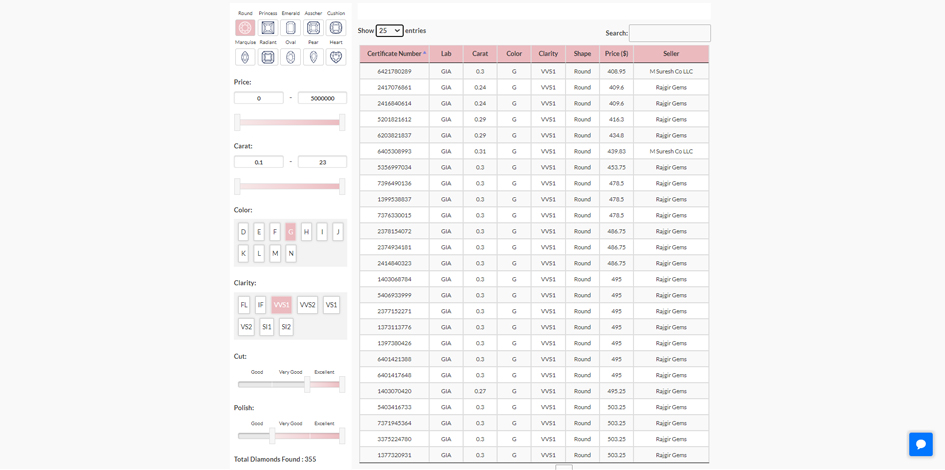Image resolution: width=945 pixels, height=470 pixels.
Task: Select the Princess diamond shape icon
Action: [x=268, y=28]
